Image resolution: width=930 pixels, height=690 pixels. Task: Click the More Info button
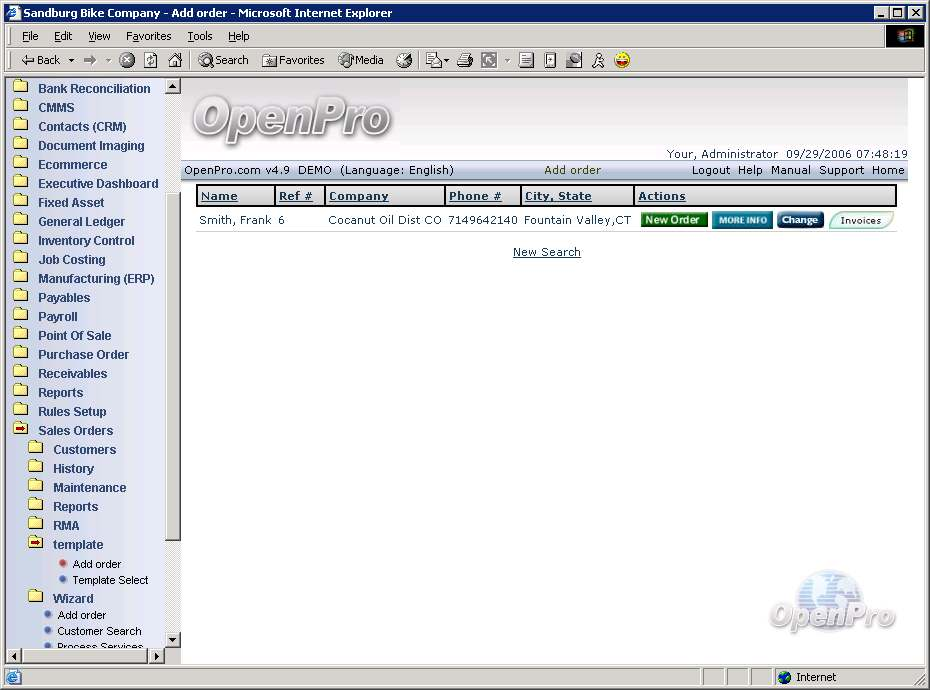(x=742, y=220)
